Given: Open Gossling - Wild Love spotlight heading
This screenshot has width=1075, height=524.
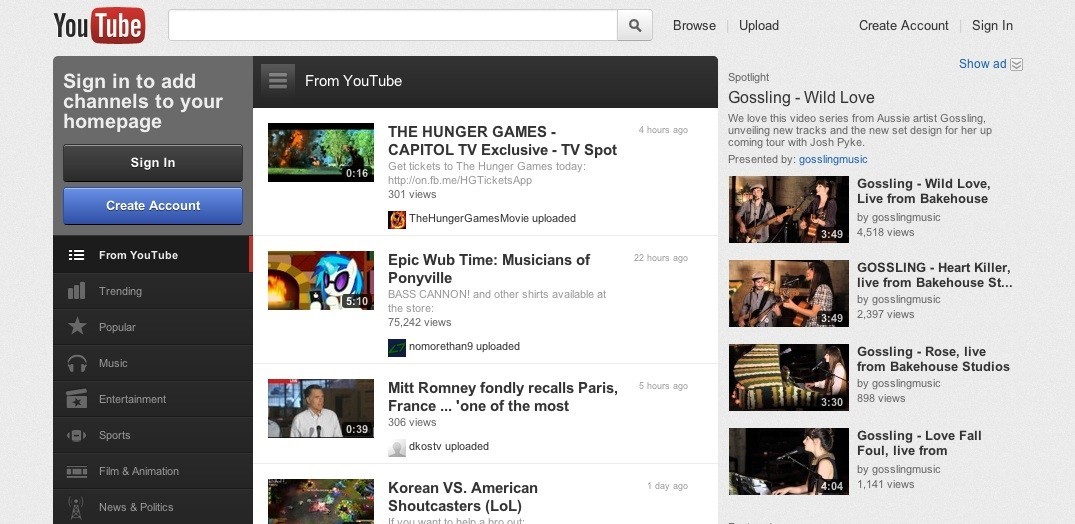Looking at the screenshot, I should (x=801, y=97).
